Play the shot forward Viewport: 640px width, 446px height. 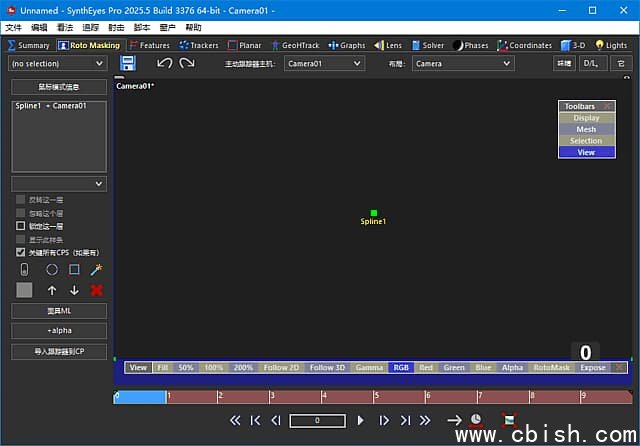360,421
